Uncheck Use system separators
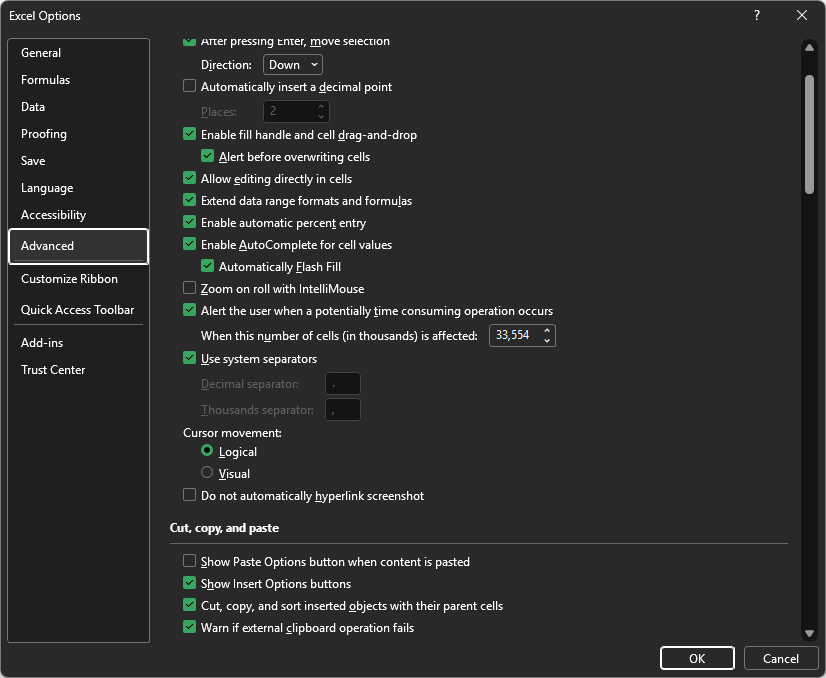This screenshot has width=826, height=678. 189,358
